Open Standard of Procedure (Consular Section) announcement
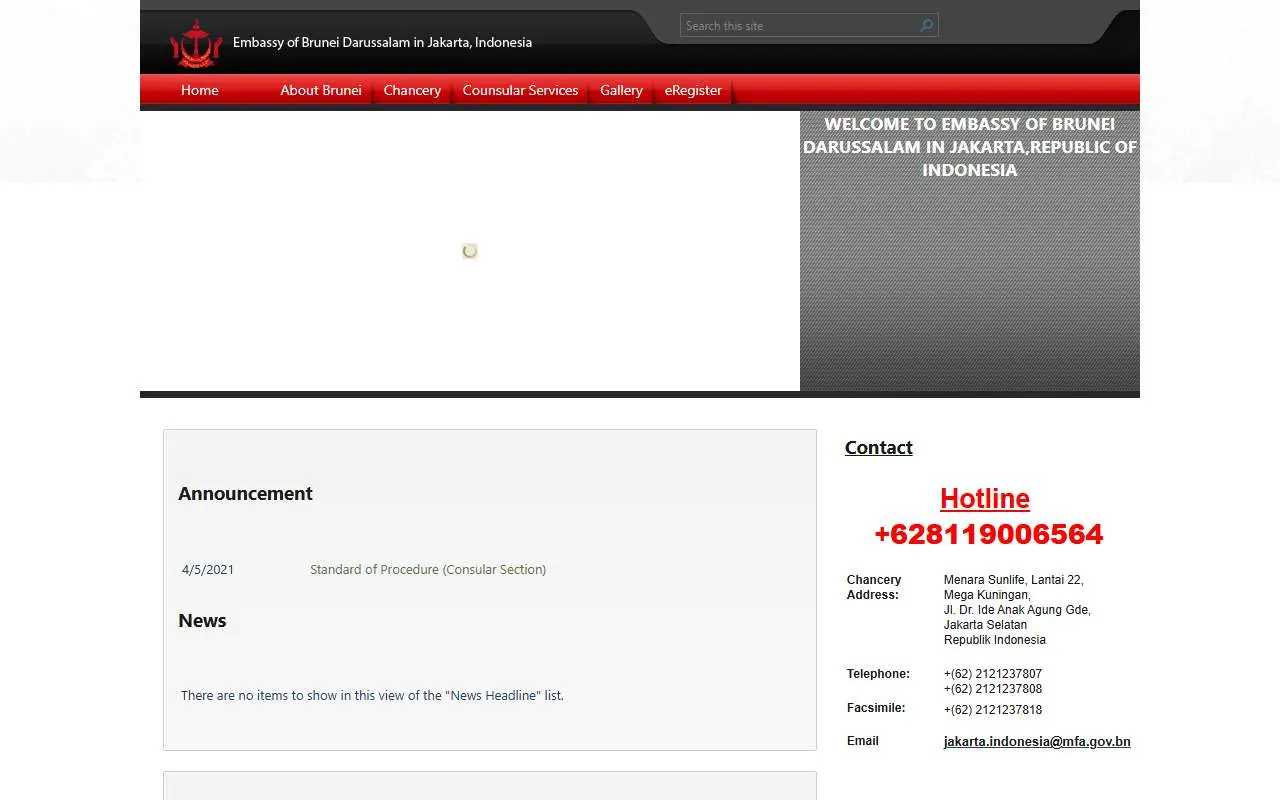1280x800 pixels. click(x=428, y=569)
